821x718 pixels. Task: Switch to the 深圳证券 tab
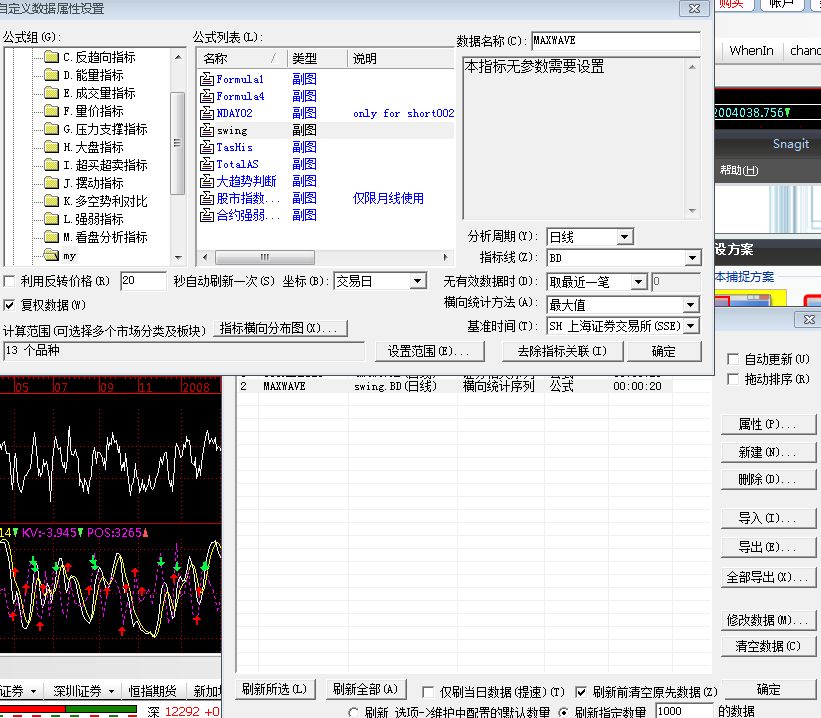coord(77,691)
